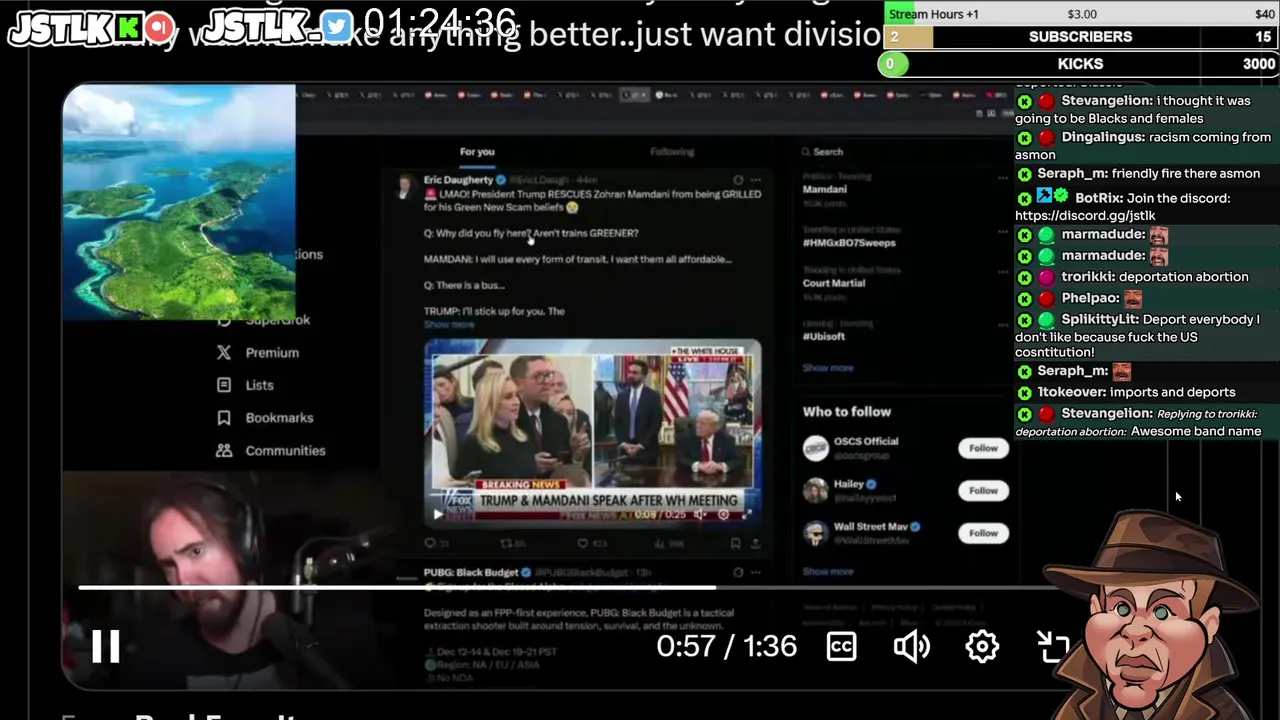
Task: Open the options menu for the Mamdani trend
Action: click(1002, 177)
